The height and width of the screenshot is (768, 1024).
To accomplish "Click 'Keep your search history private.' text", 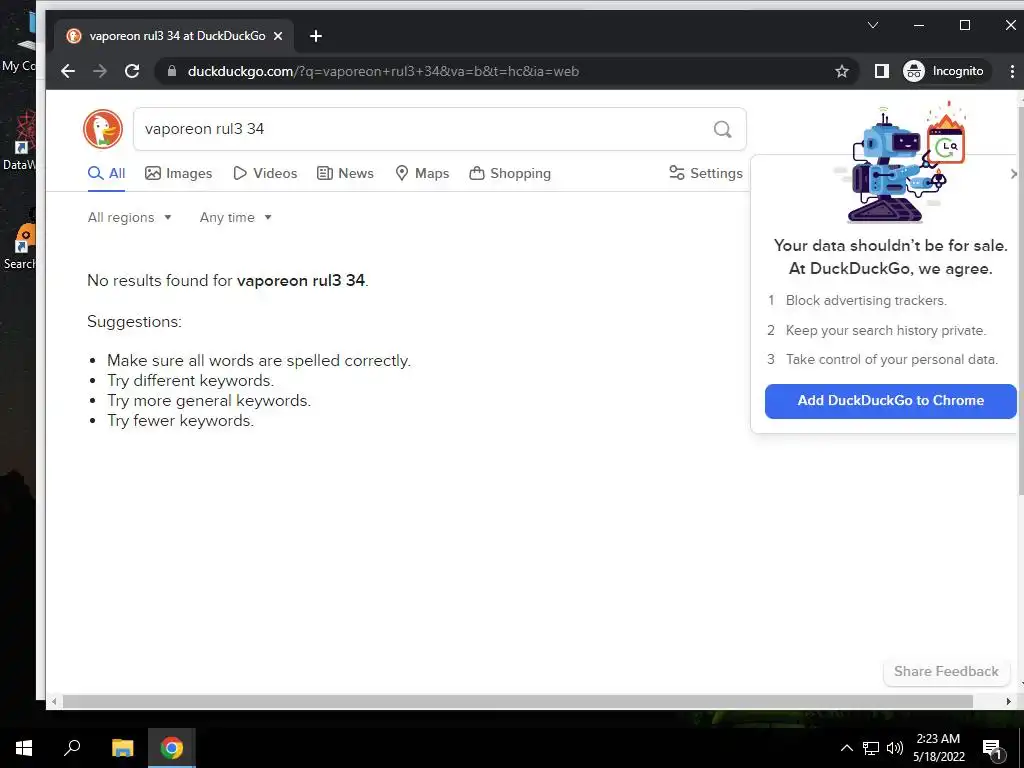I will pyautogui.click(x=886, y=330).
